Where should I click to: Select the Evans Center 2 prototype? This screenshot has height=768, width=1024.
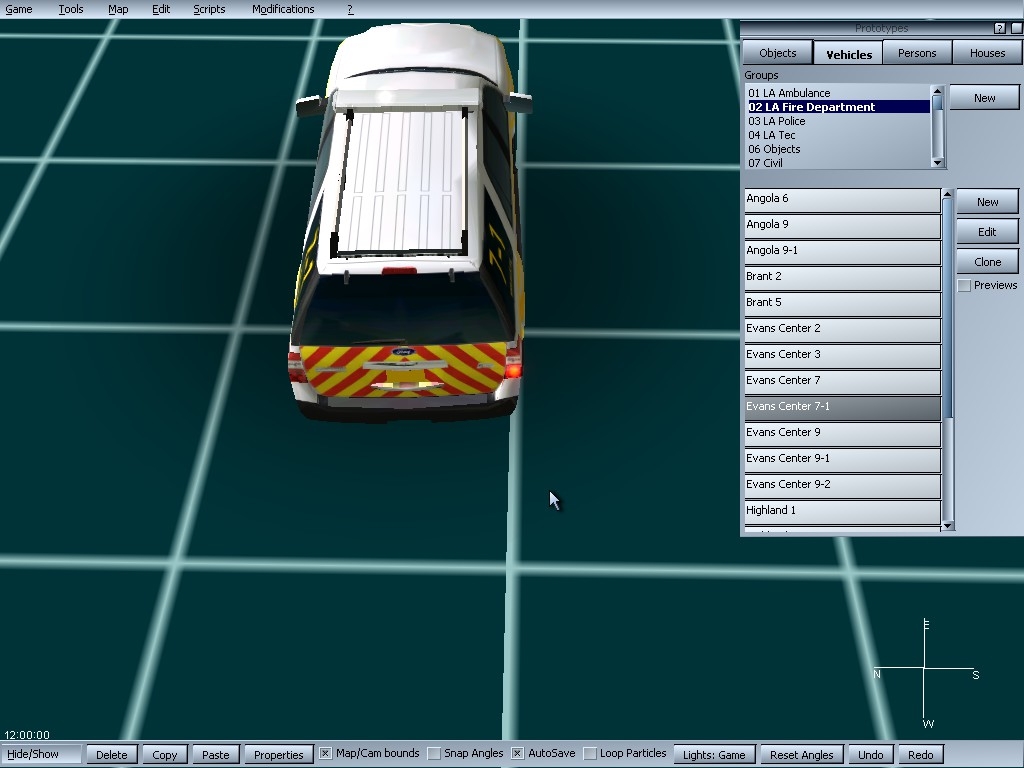tap(842, 330)
